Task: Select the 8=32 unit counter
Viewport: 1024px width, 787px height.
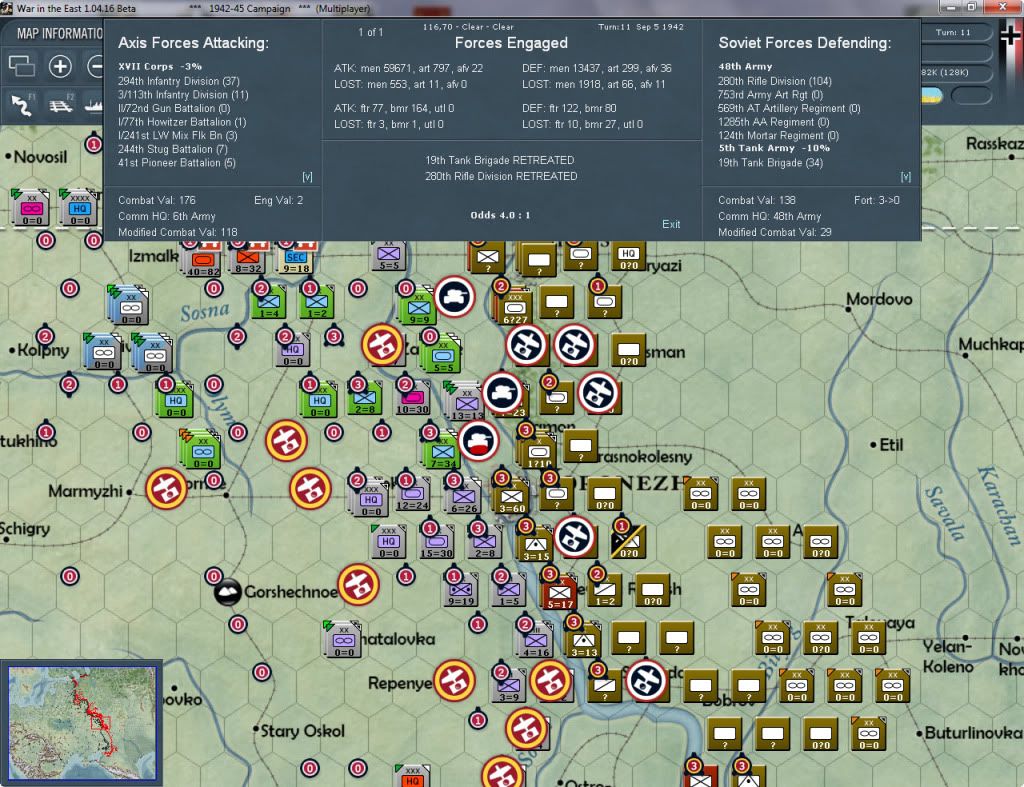Action: click(248, 259)
